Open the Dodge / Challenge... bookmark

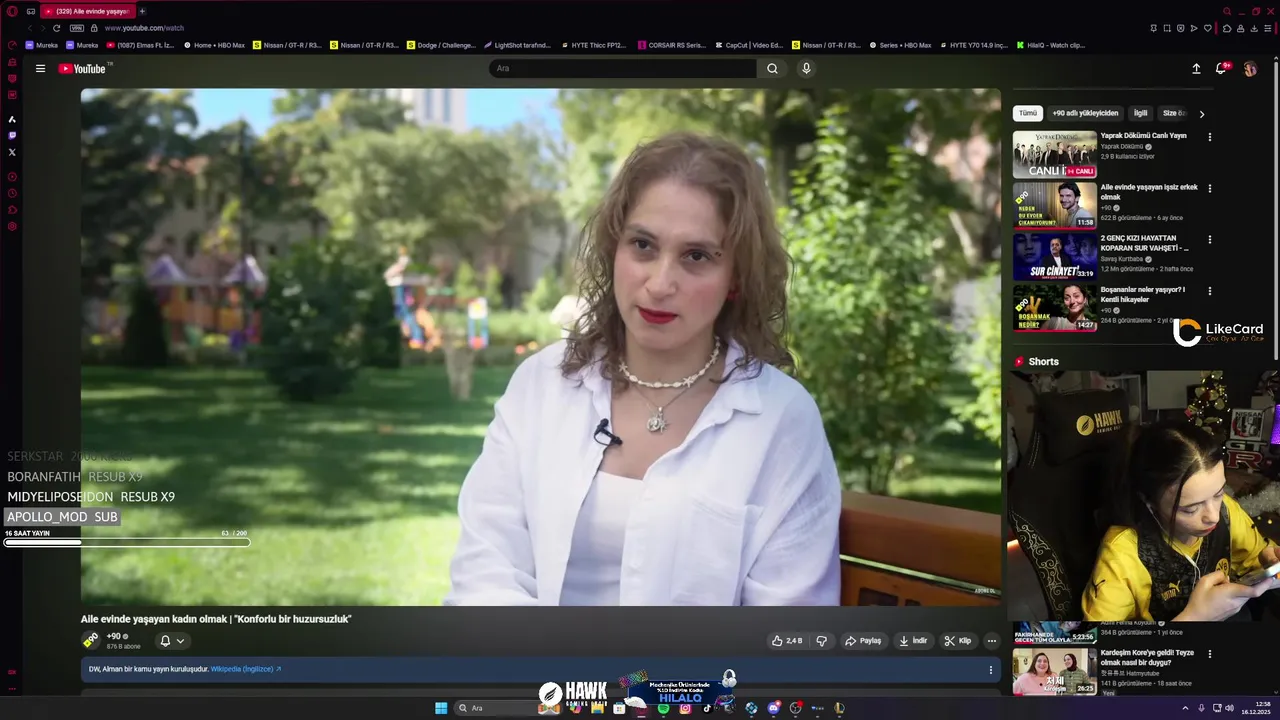click(441, 45)
